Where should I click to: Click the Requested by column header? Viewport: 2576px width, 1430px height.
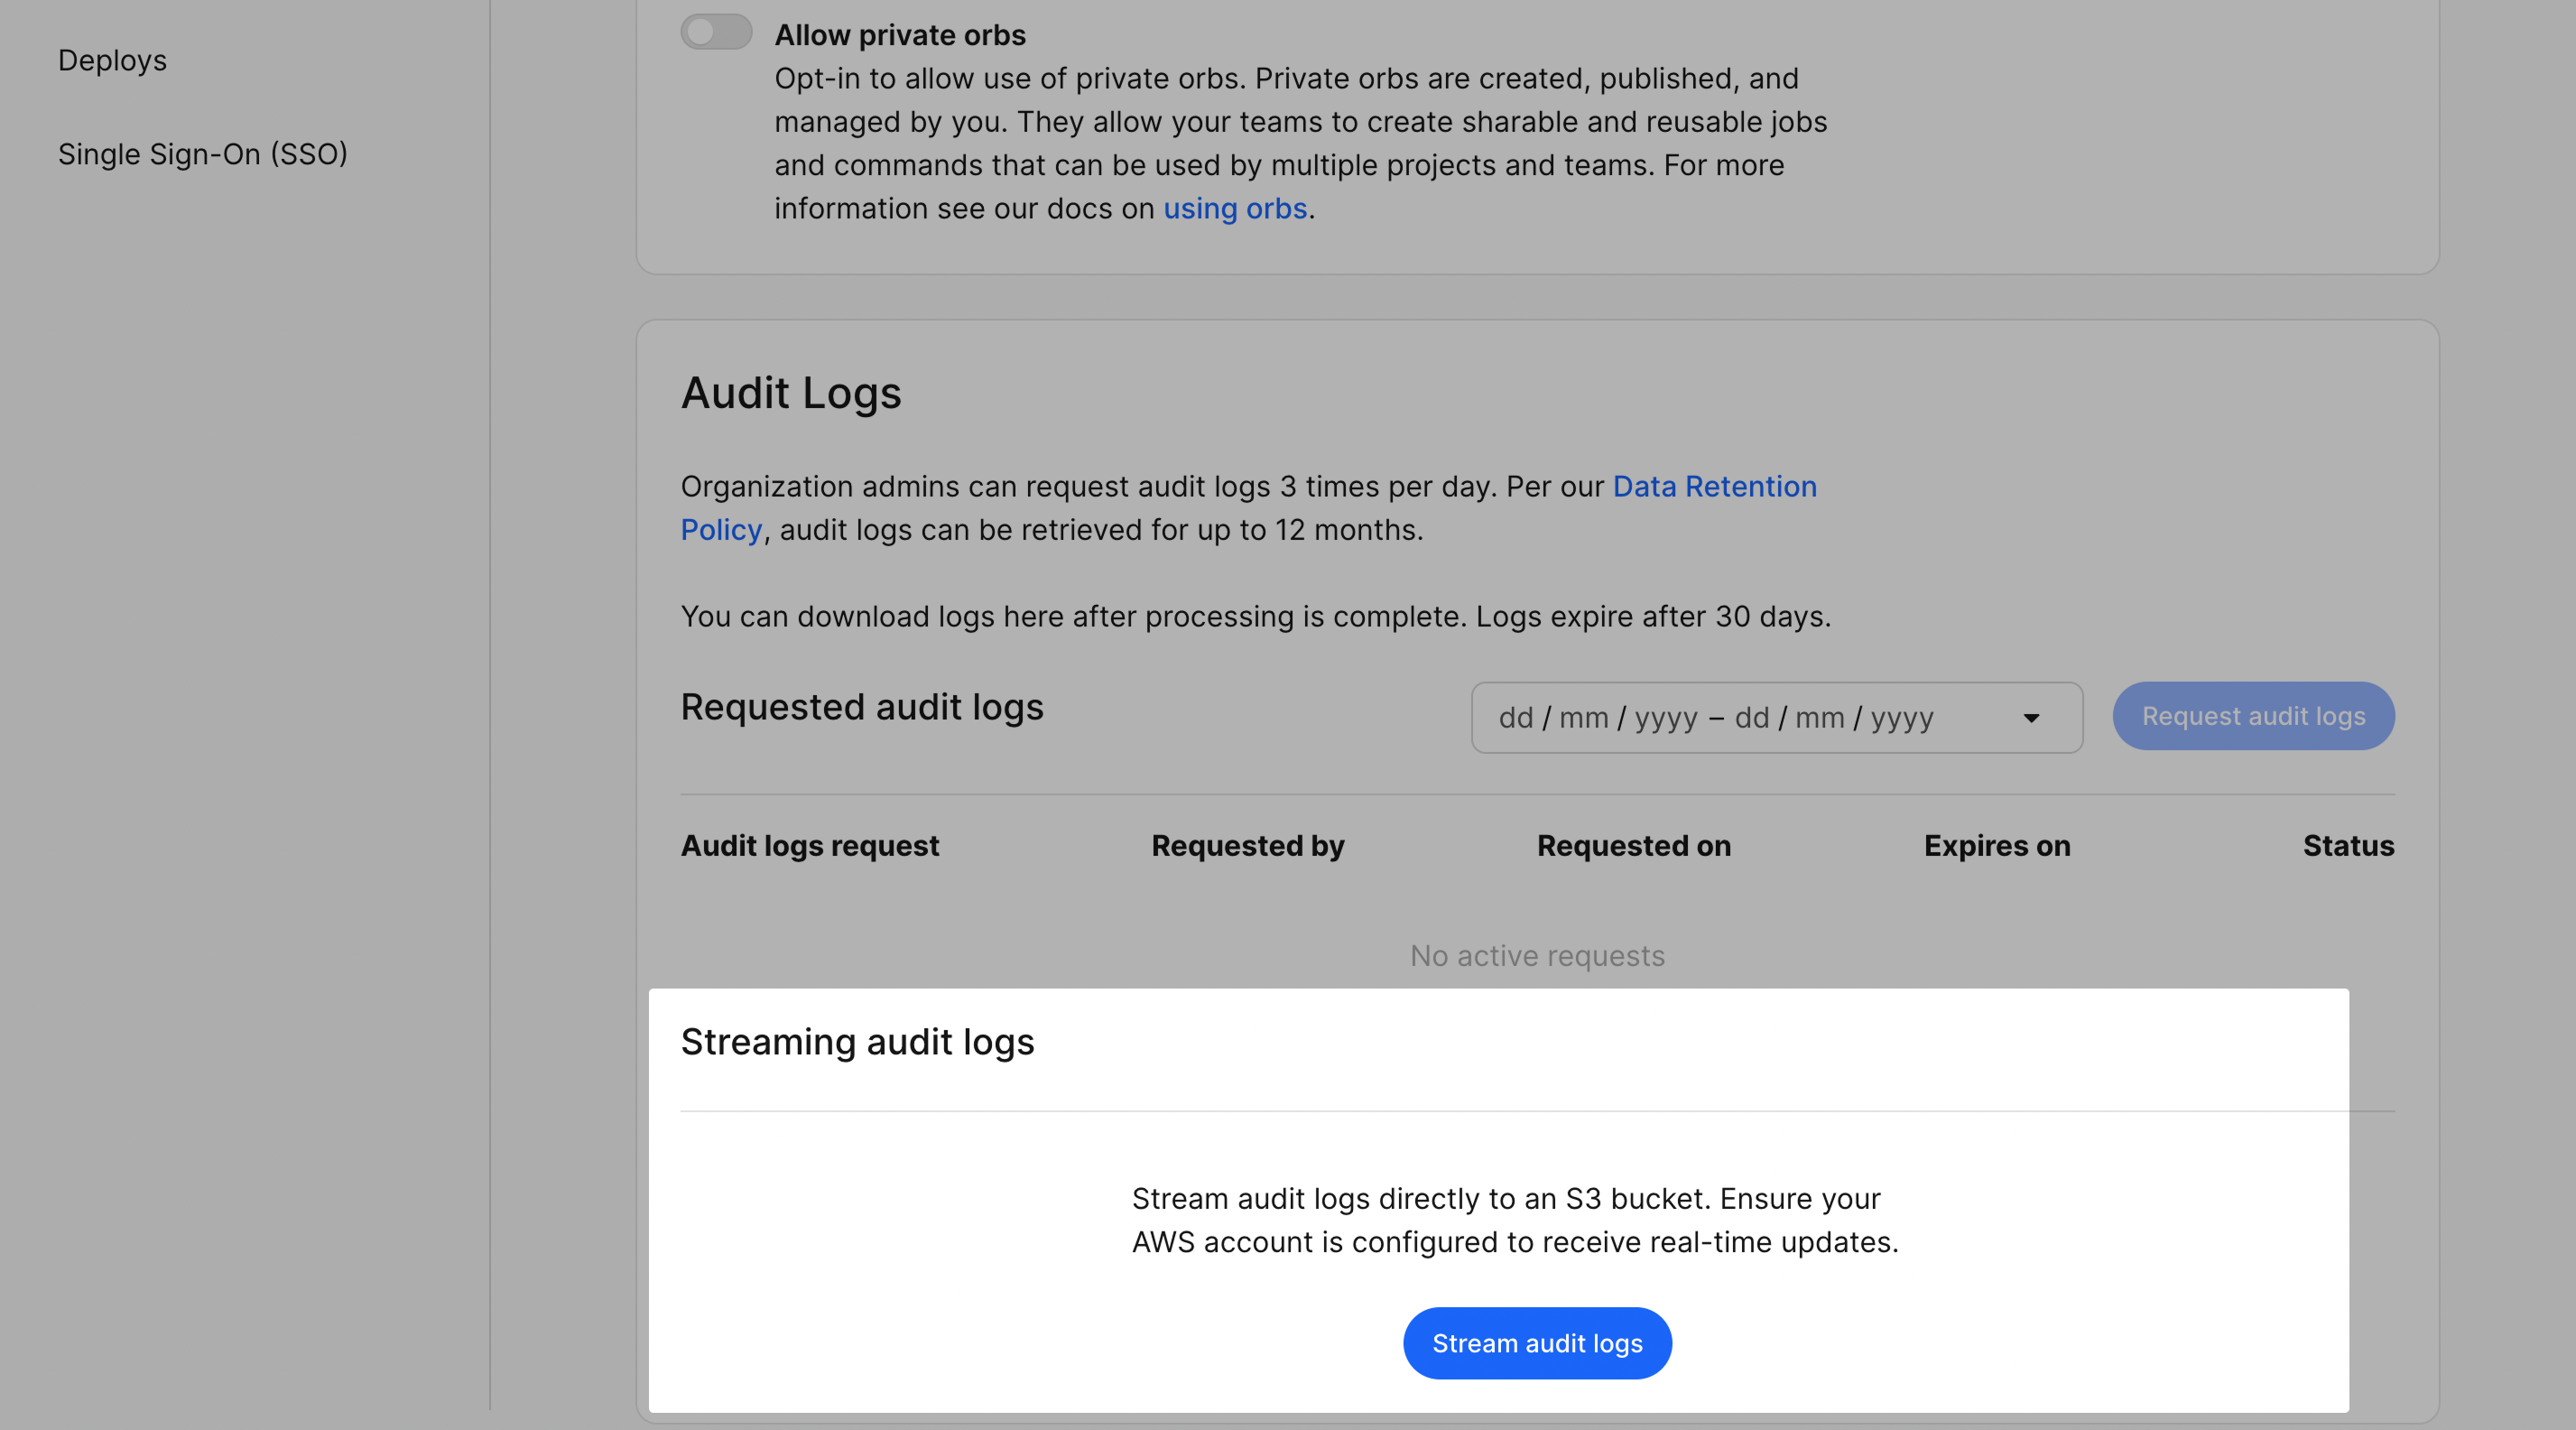pyautogui.click(x=1247, y=846)
